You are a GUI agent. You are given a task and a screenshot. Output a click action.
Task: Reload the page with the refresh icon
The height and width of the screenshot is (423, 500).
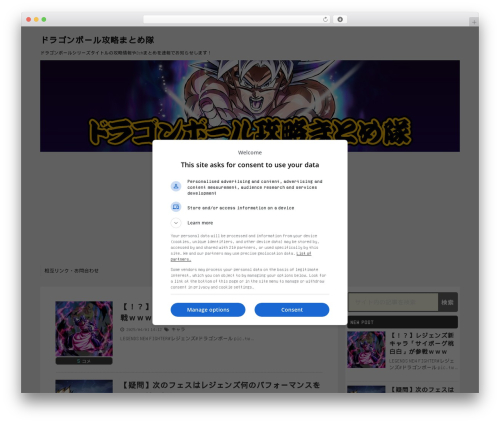[x=325, y=19]
